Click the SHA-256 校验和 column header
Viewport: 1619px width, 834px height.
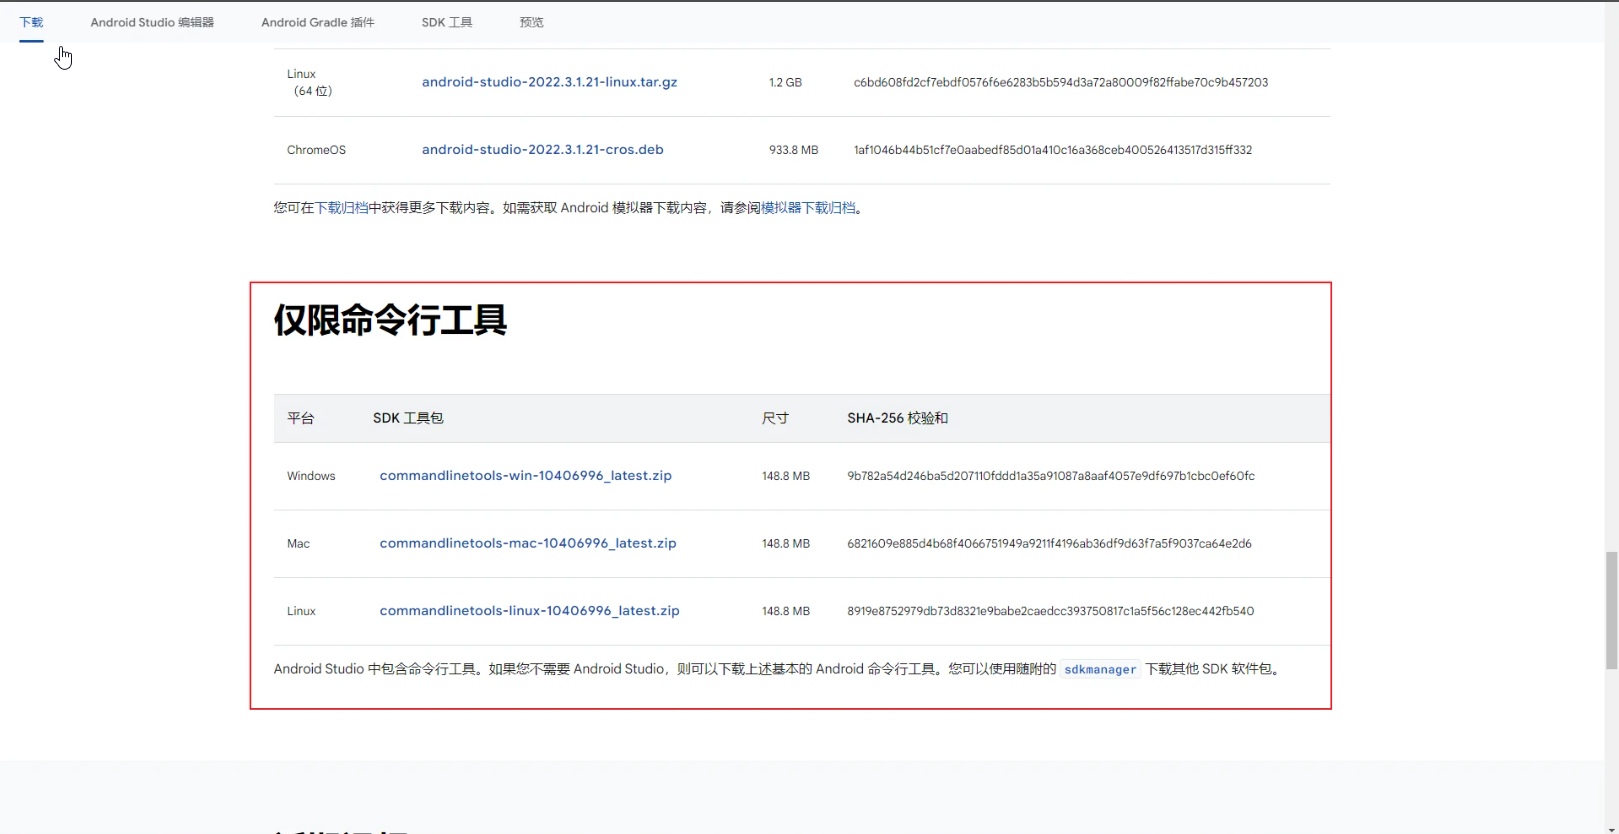(x=897, y=418)
